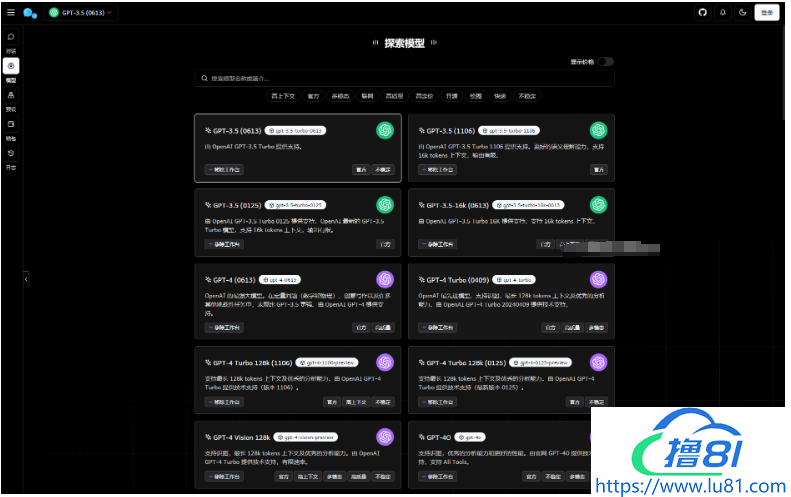791x497 pixels.
Task: Select the 开源 filter tag
Action: point(452,96)
